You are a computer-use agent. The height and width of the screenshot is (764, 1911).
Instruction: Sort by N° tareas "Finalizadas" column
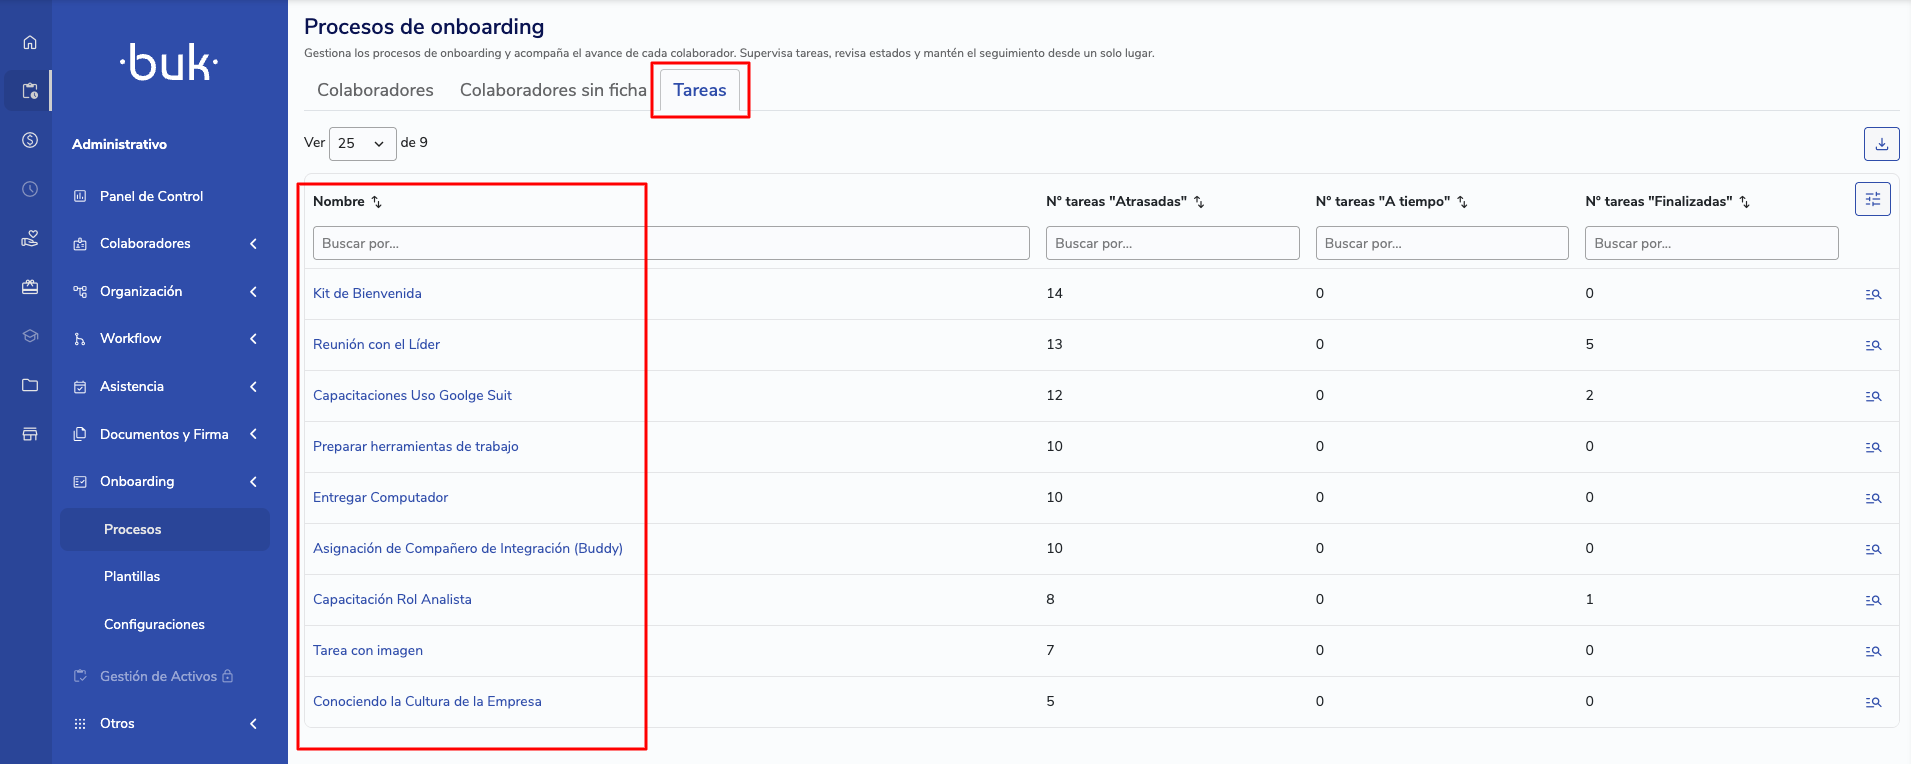[x=1744, y=202]
